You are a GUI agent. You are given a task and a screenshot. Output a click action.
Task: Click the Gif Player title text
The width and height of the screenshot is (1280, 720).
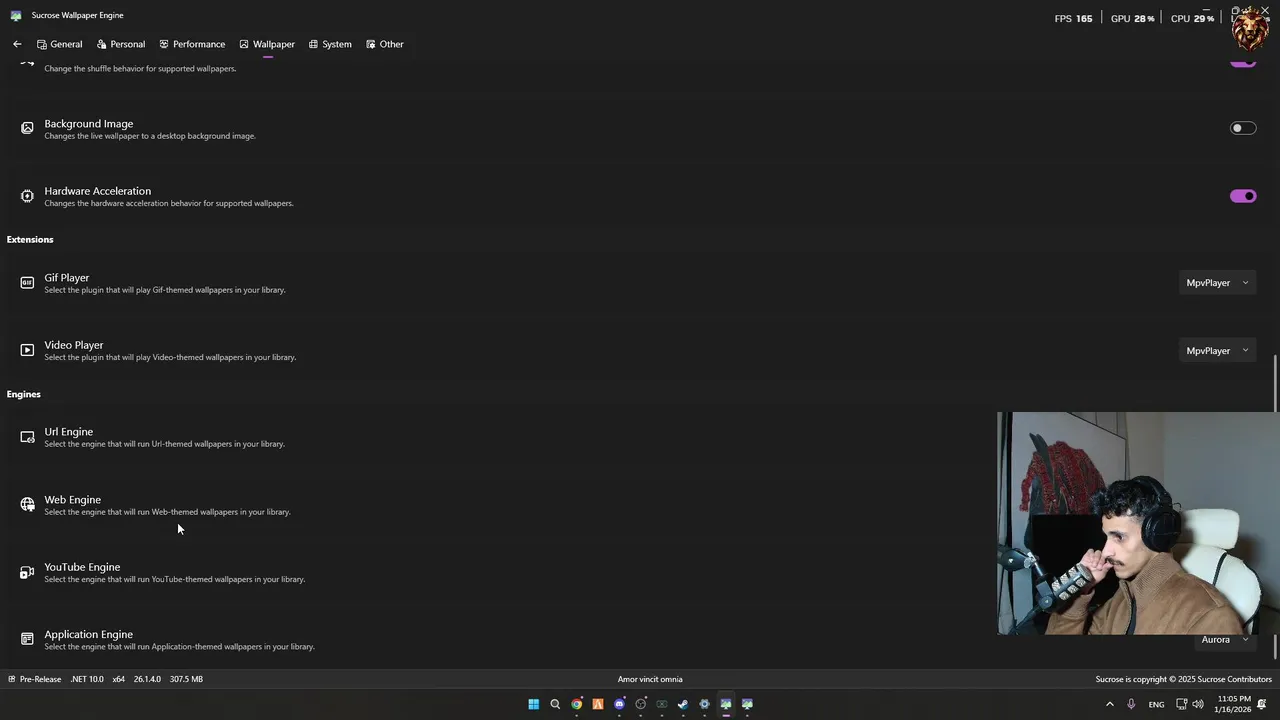coord(66,278)
